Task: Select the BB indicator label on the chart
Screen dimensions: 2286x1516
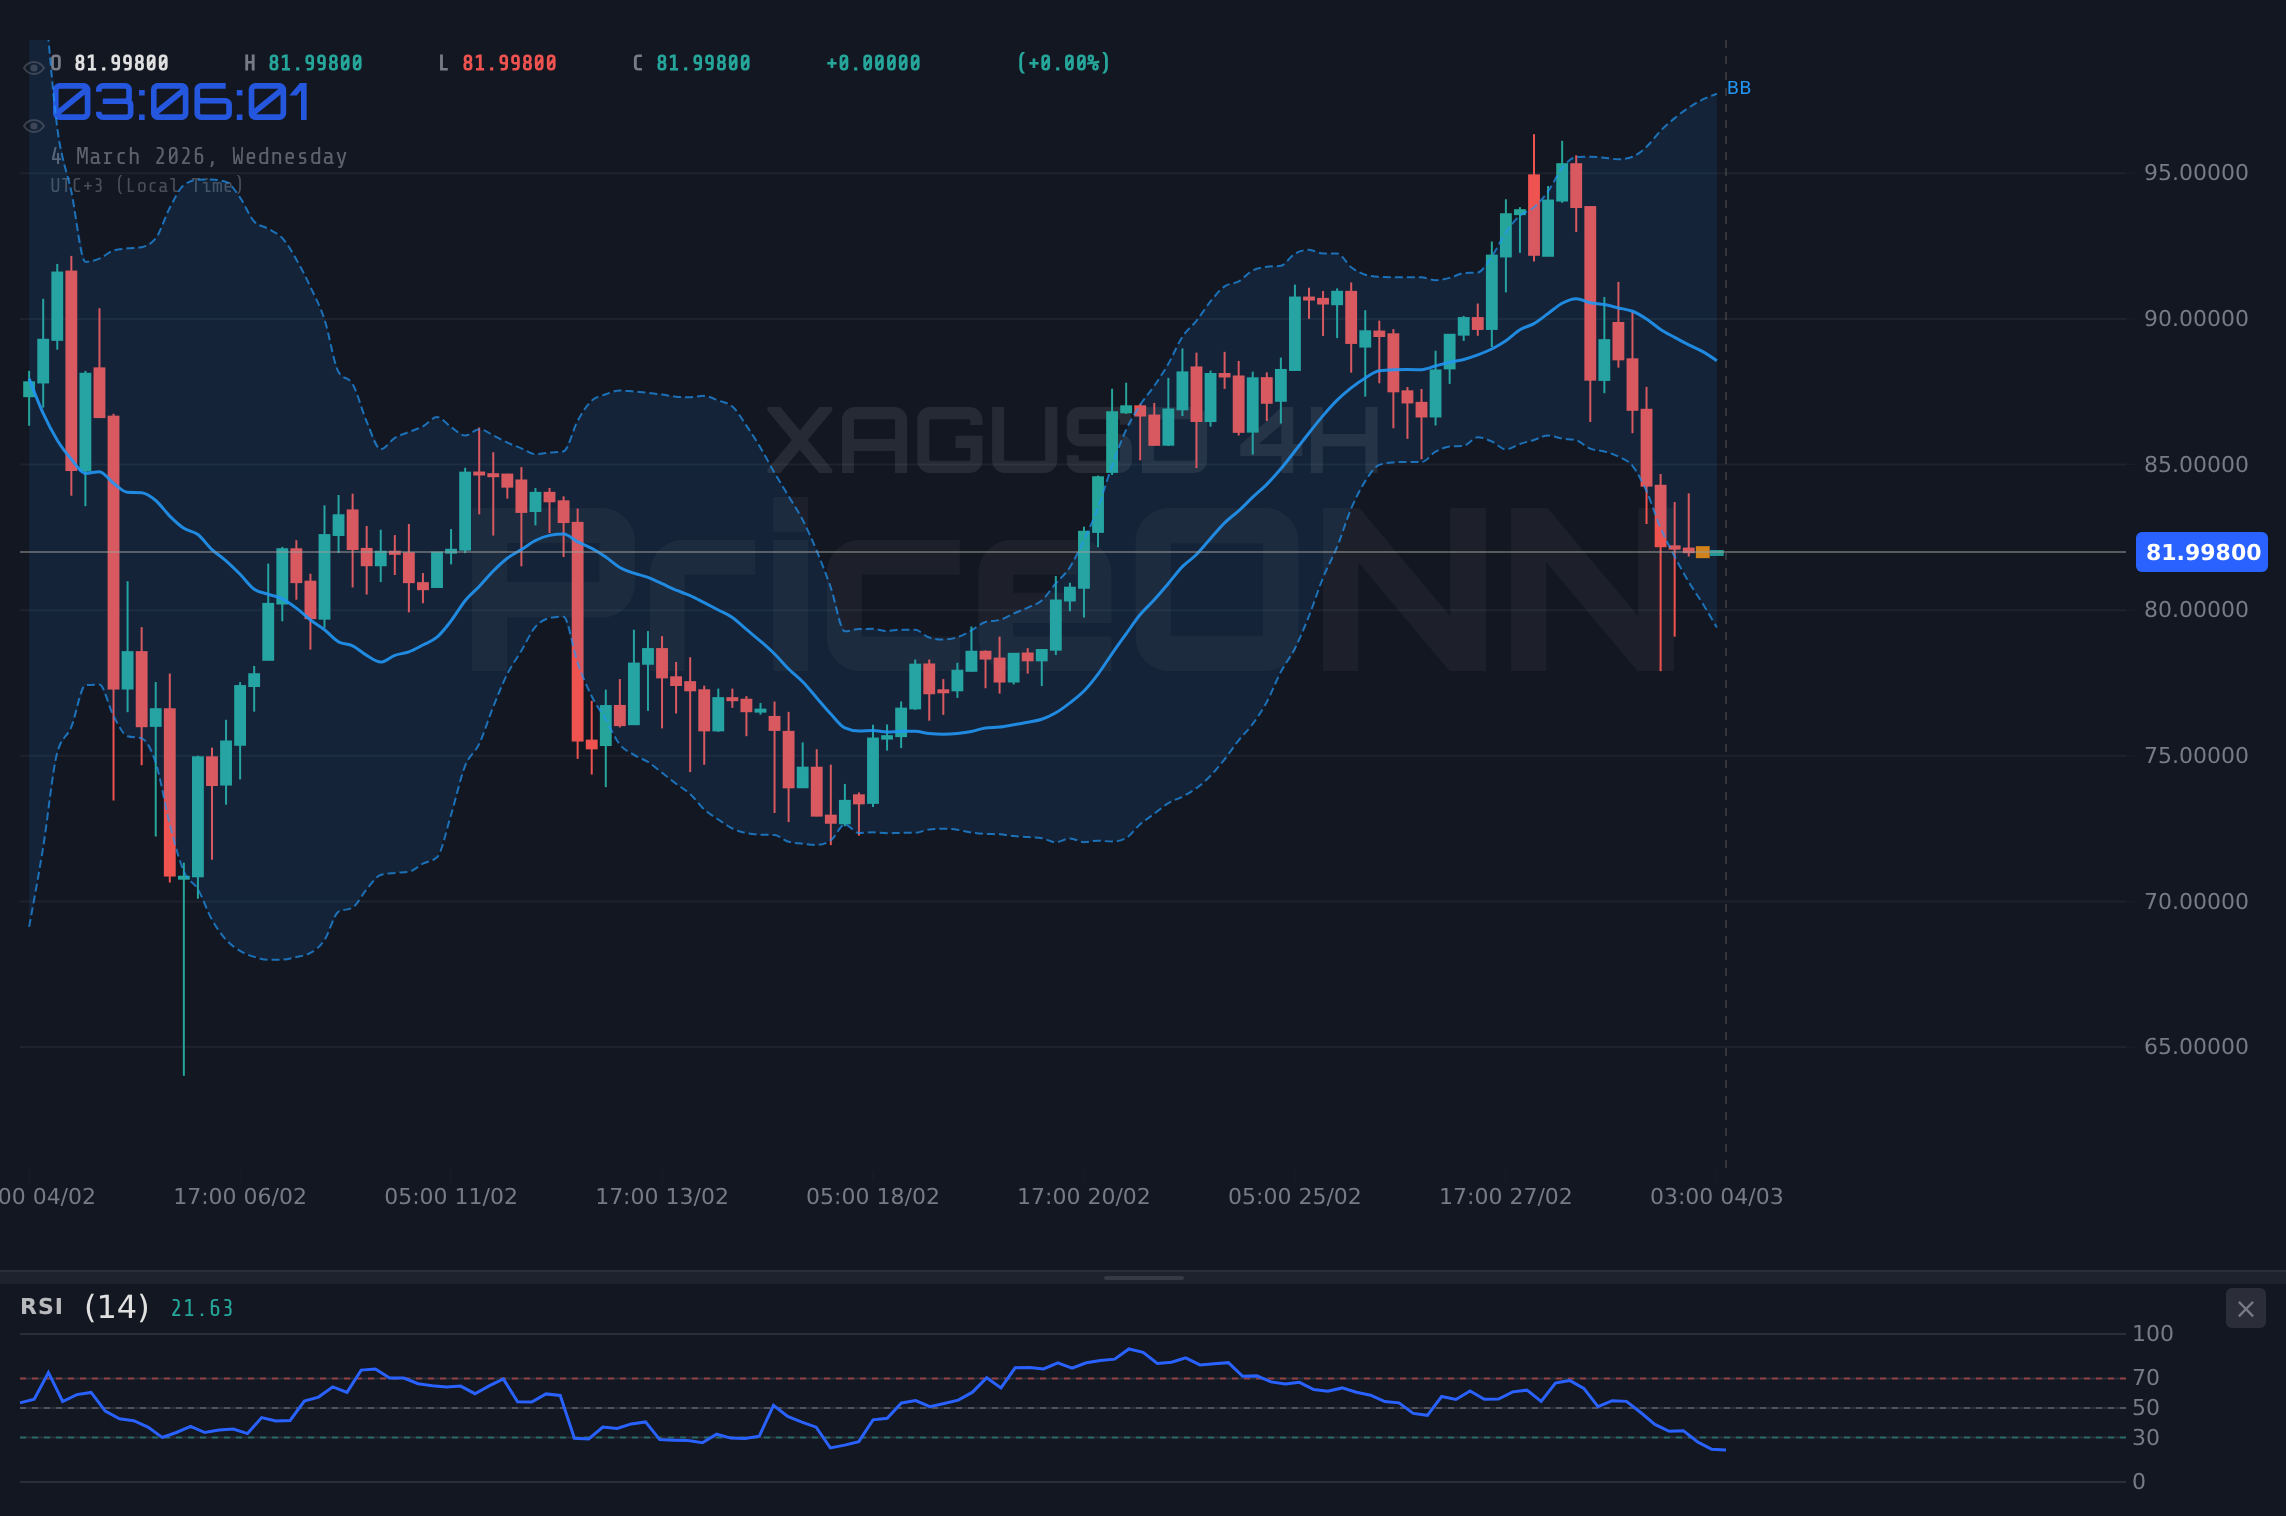Action: pyautogui.click(x=1739, y=88)
